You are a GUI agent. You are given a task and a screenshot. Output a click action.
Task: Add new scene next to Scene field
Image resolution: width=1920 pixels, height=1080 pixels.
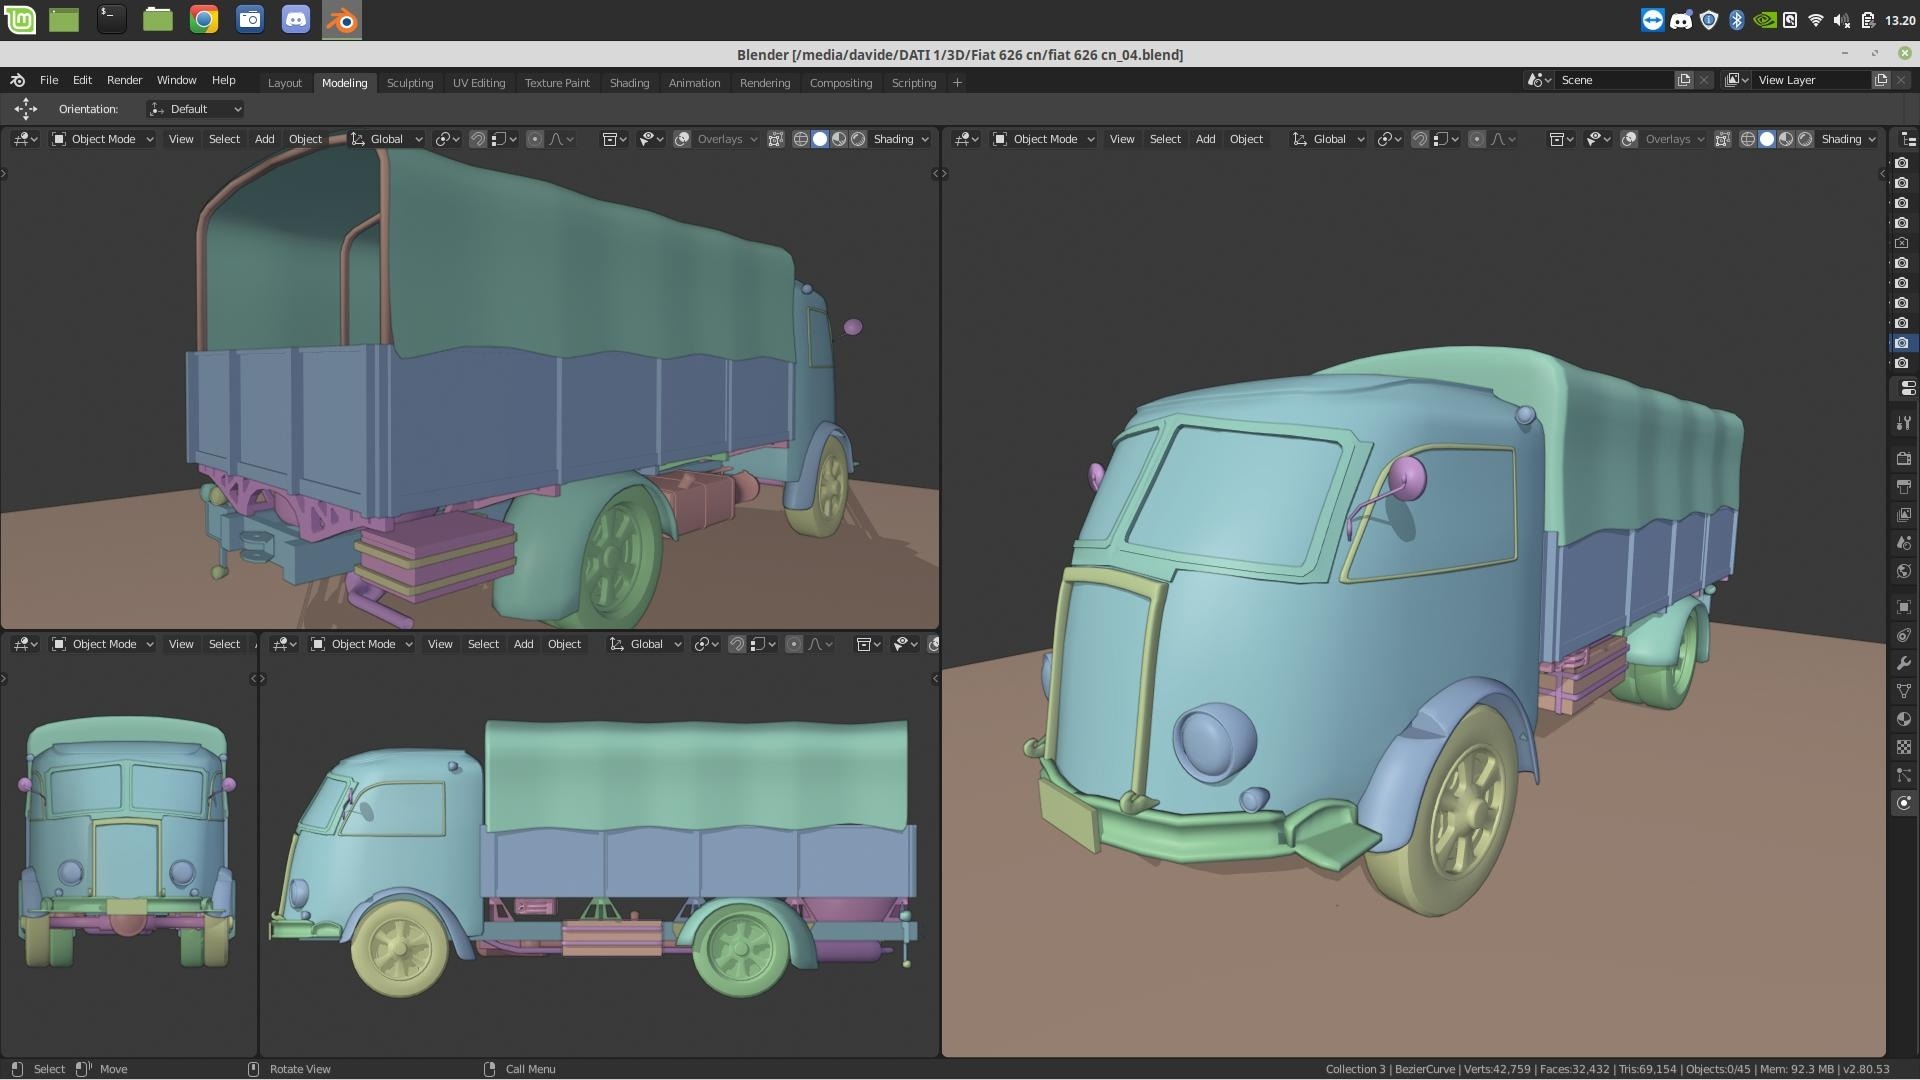click(1684, 80)
